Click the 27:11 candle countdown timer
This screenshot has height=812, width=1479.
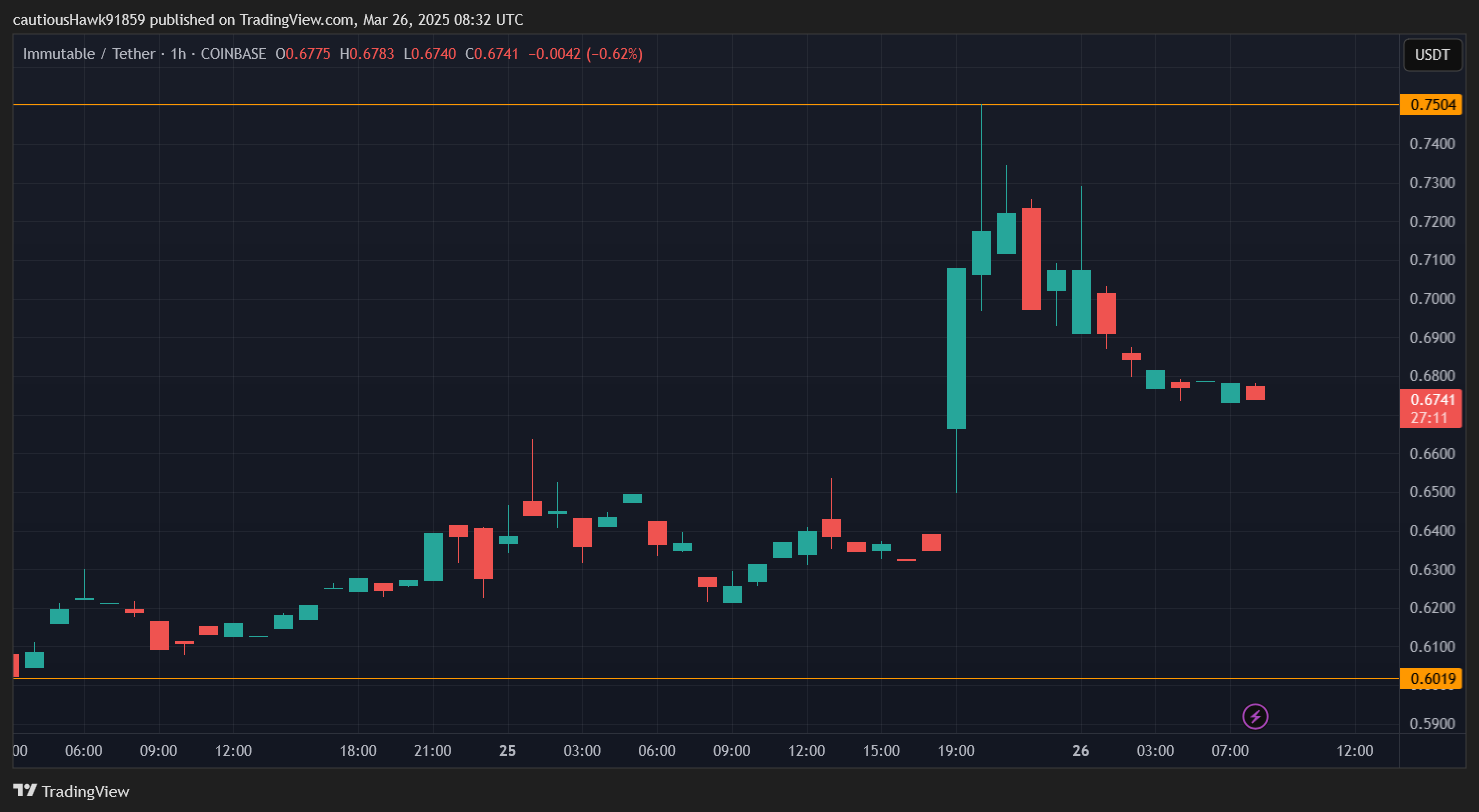(x=1430, y=417)
